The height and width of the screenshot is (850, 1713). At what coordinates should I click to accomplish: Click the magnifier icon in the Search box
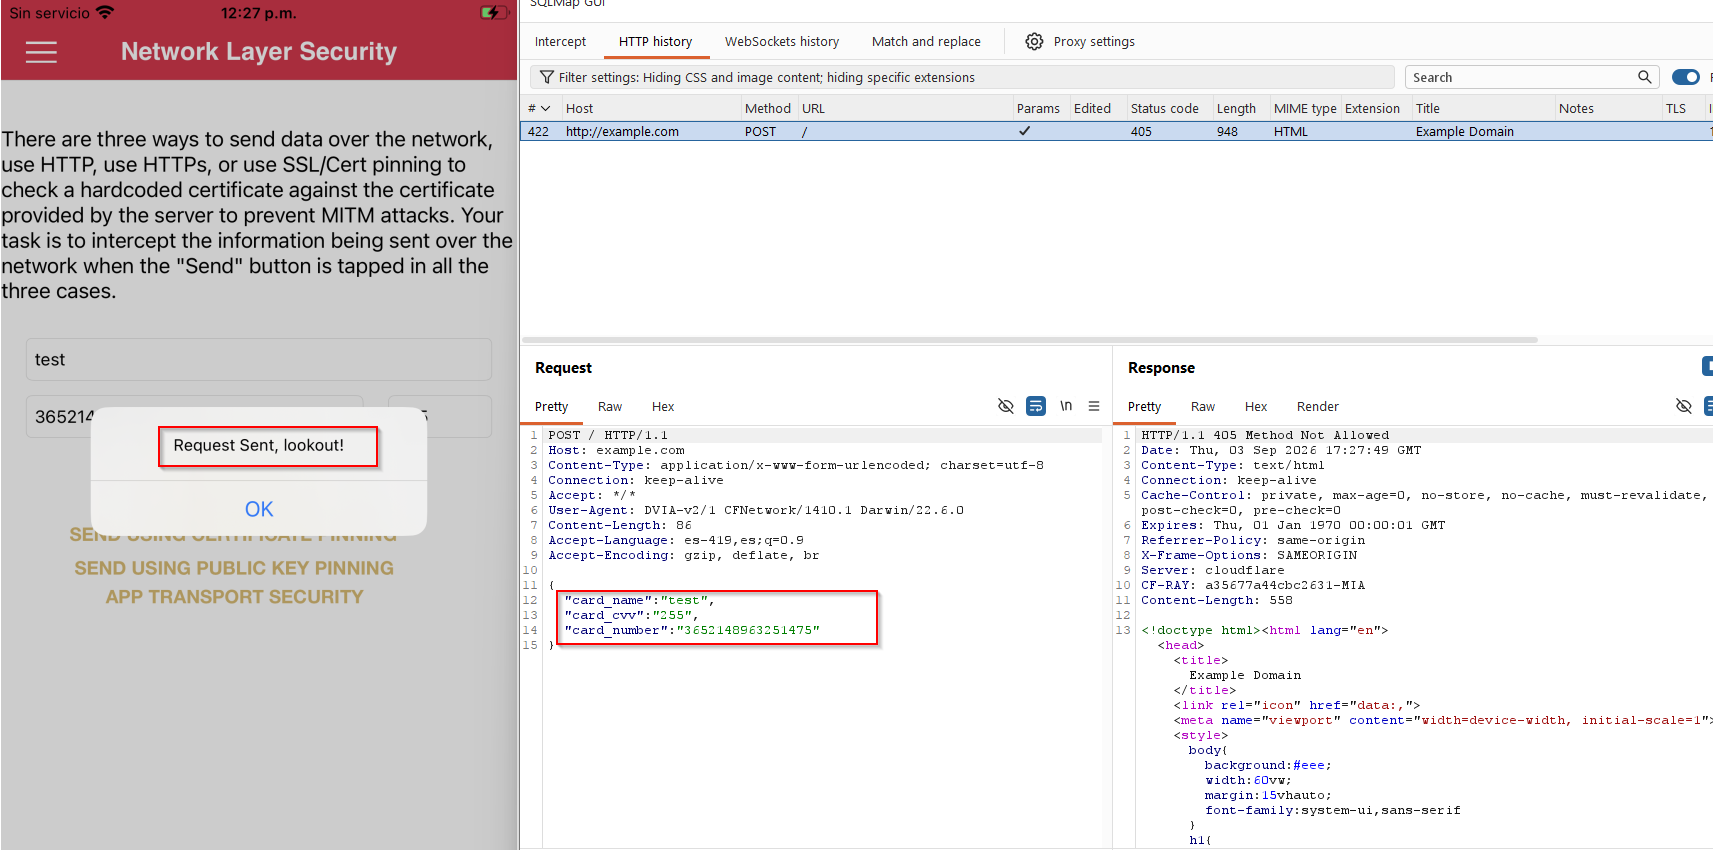[1644, 77]
